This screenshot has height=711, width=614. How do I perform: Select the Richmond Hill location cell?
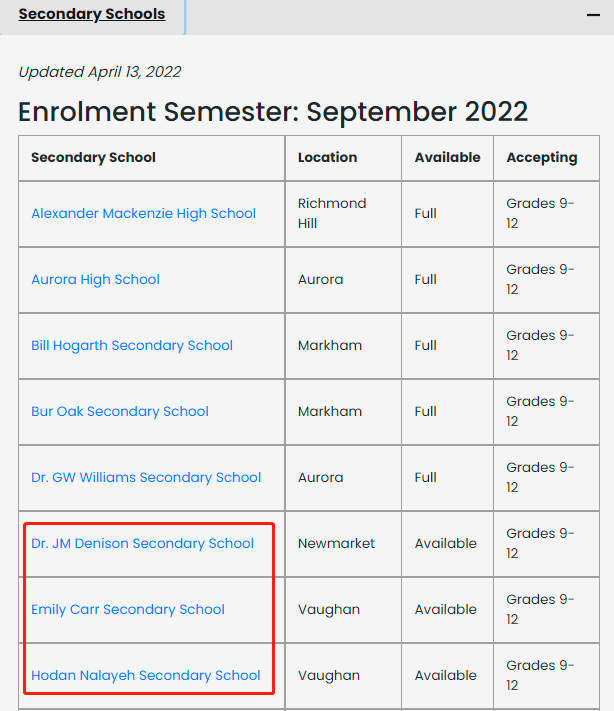(332, 213)
